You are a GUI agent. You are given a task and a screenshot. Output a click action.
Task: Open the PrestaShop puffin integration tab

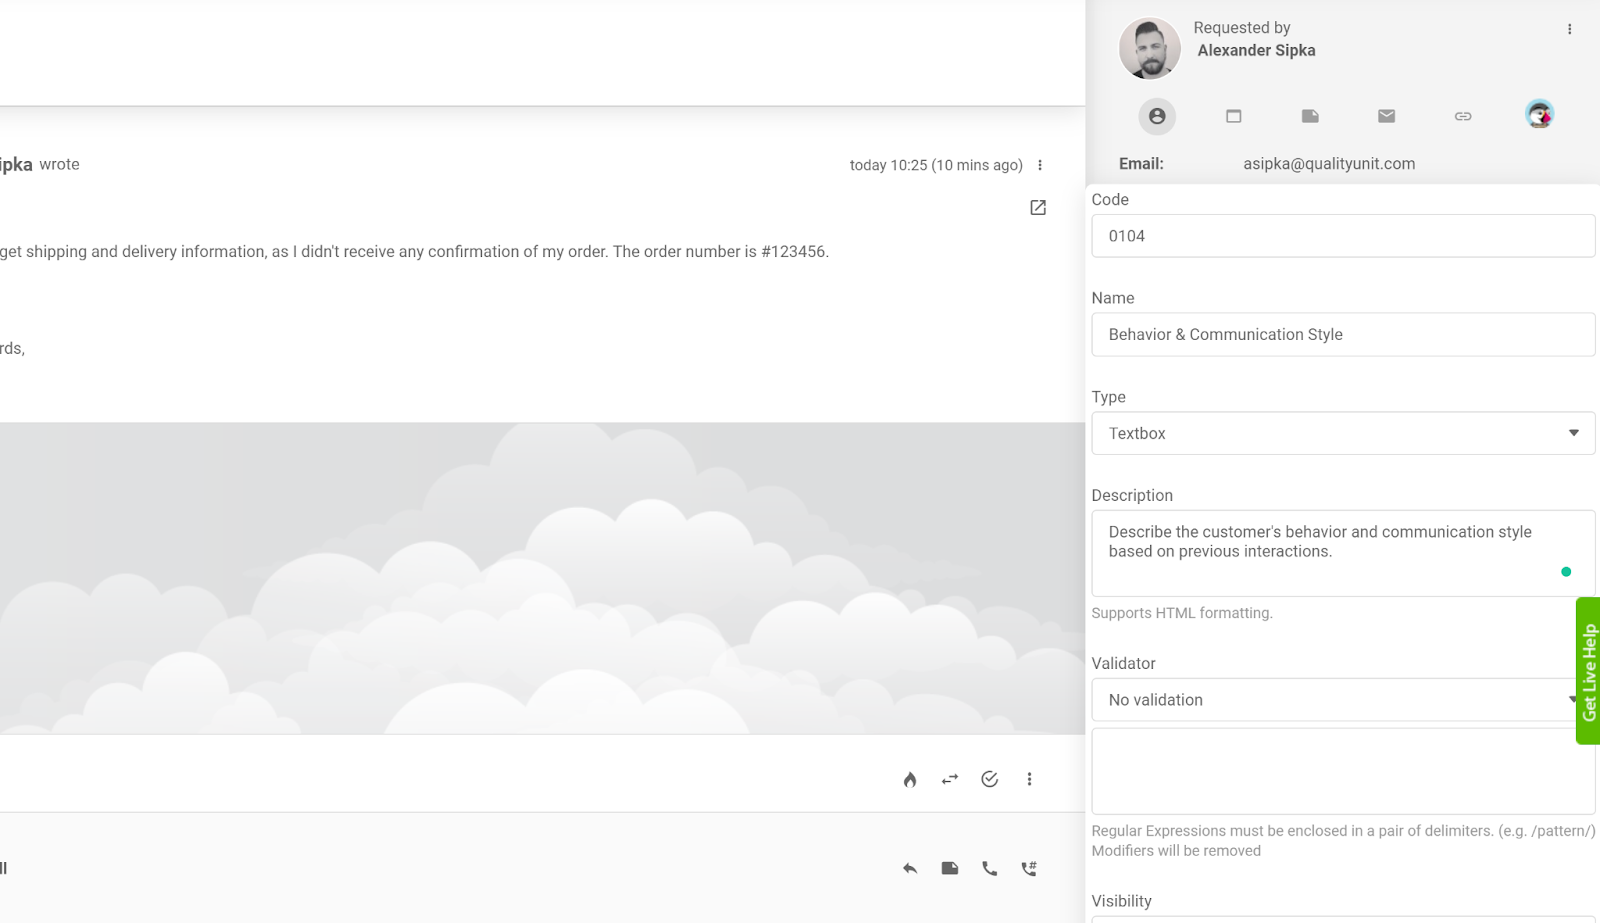point(1539,115)
